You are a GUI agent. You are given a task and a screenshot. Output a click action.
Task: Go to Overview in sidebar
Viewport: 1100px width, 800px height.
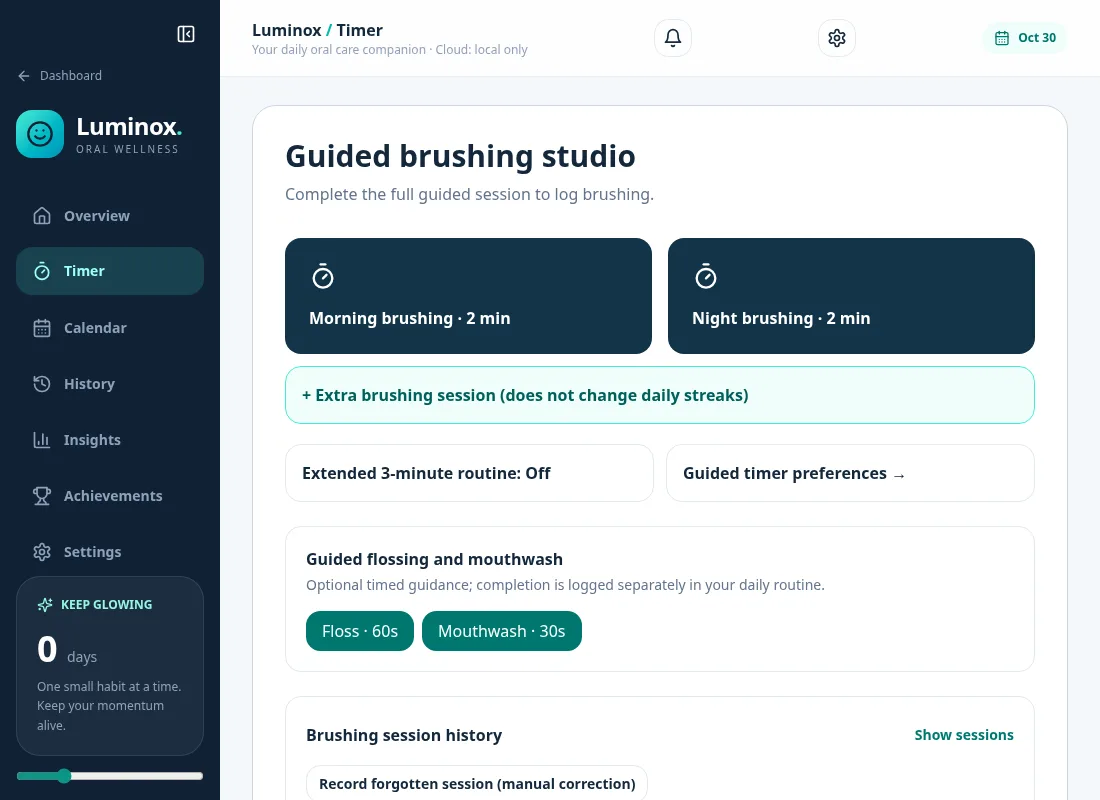click(x=110, y=215)
